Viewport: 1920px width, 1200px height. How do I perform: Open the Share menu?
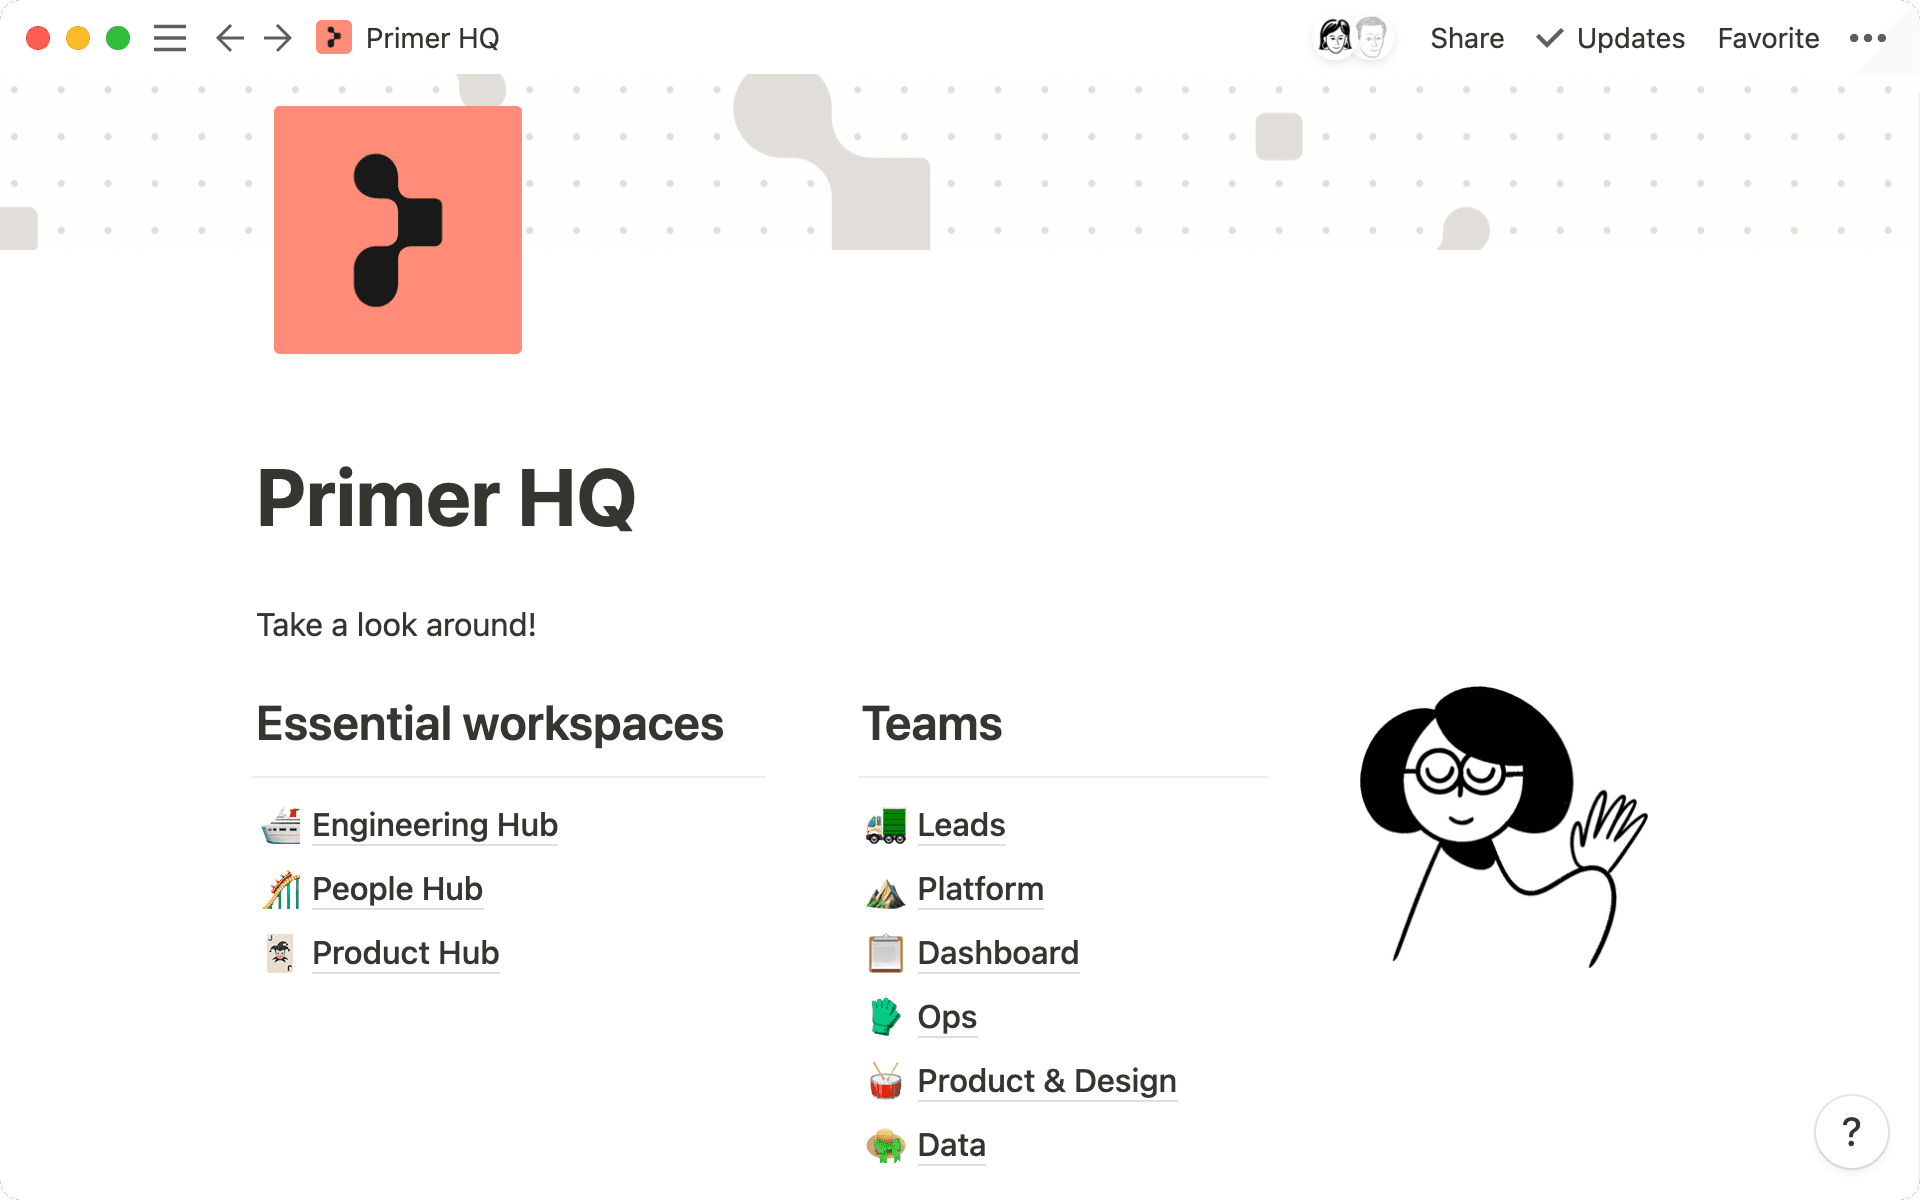(1466, 38)
